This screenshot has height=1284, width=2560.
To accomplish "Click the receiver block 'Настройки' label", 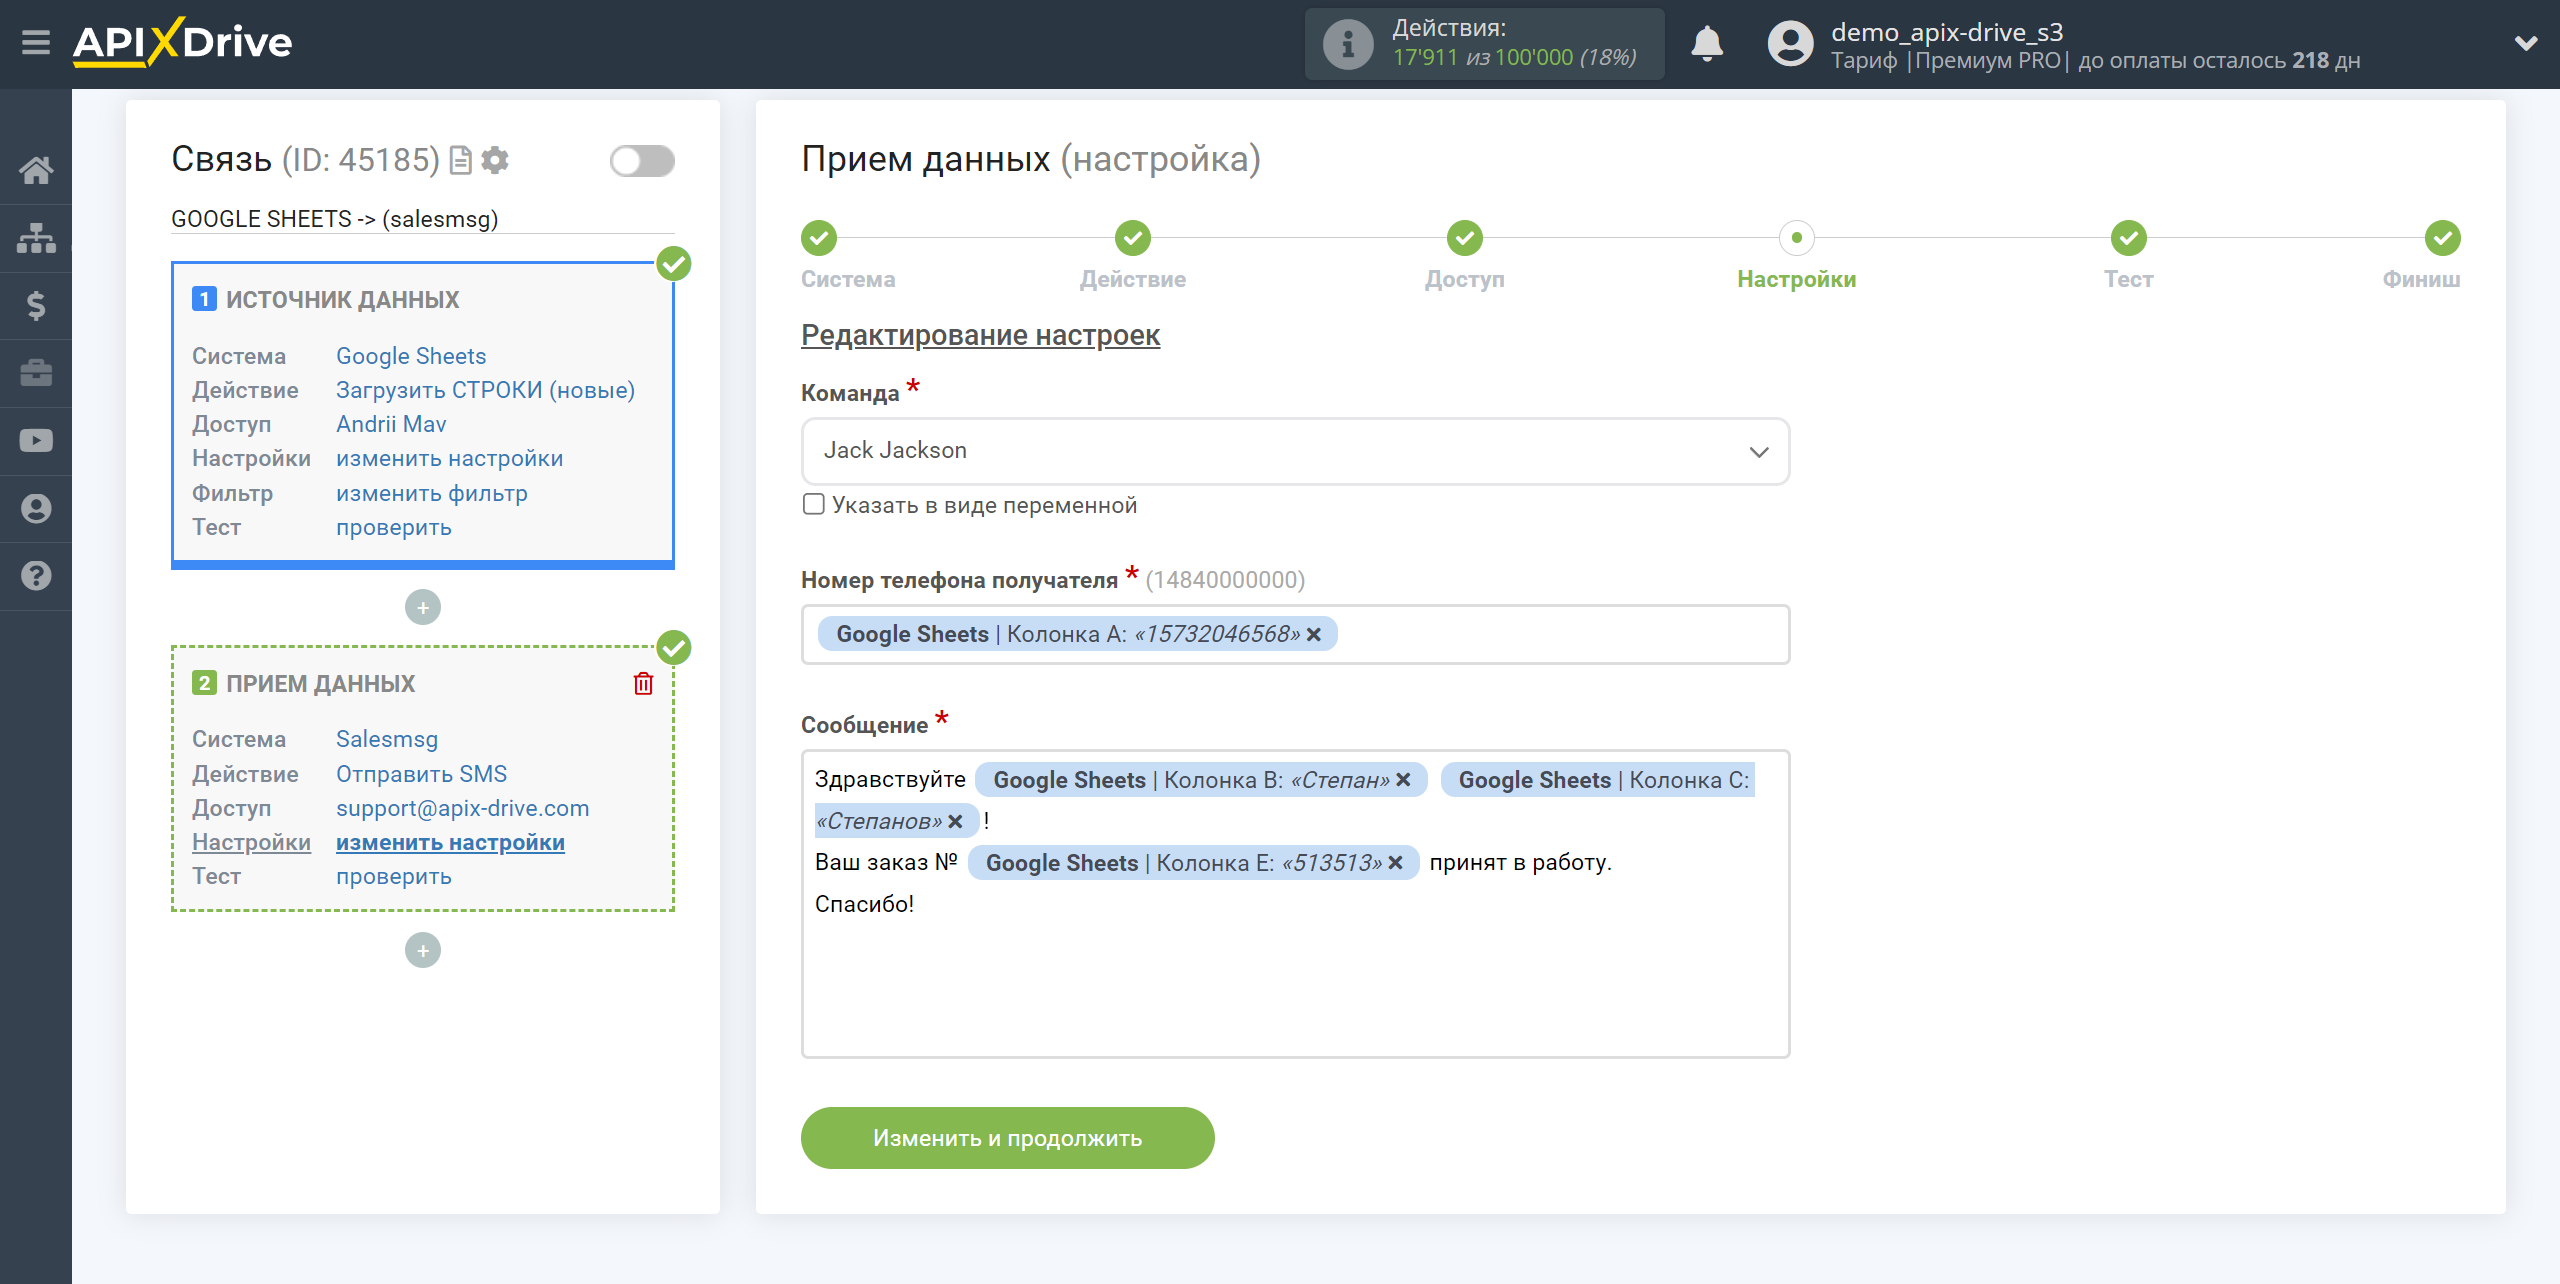I will click(251, 842).
